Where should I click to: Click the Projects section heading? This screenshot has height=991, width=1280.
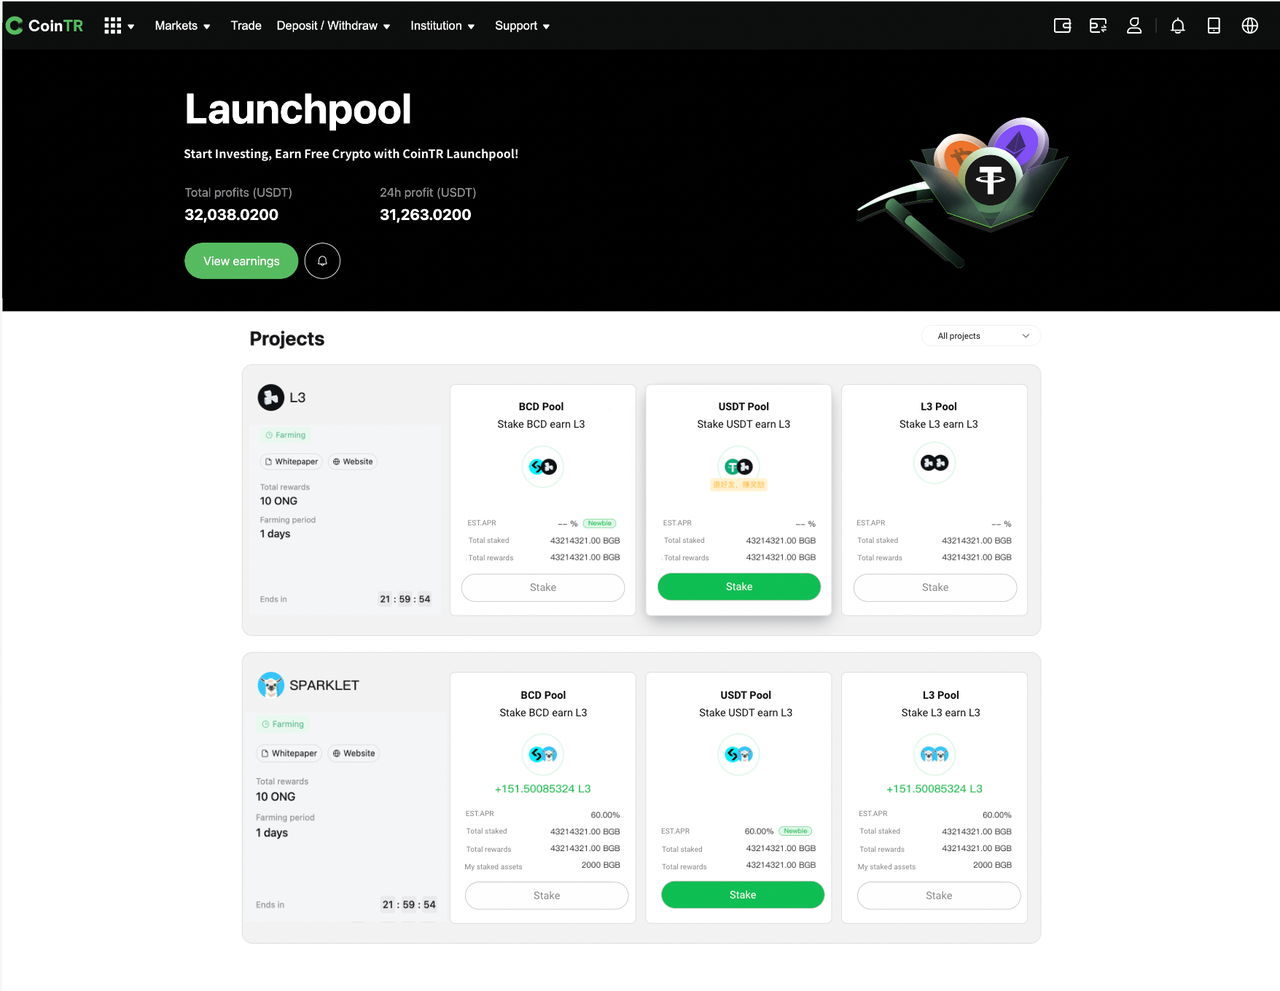point(287,339)
